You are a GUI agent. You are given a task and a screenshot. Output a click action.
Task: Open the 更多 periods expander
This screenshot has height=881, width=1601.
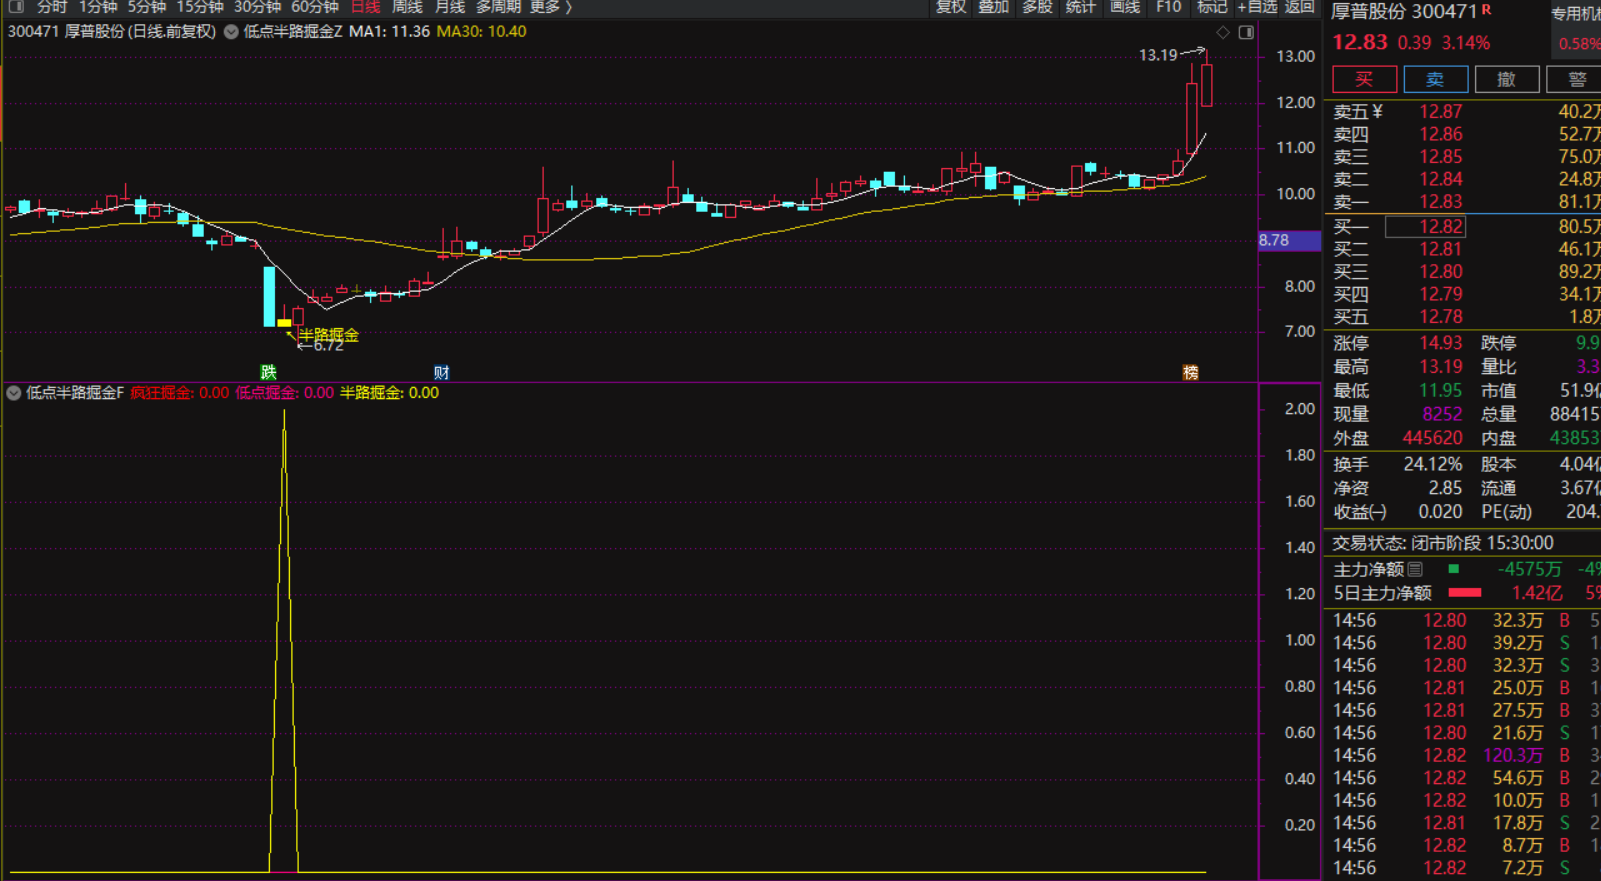coord(551,7)
